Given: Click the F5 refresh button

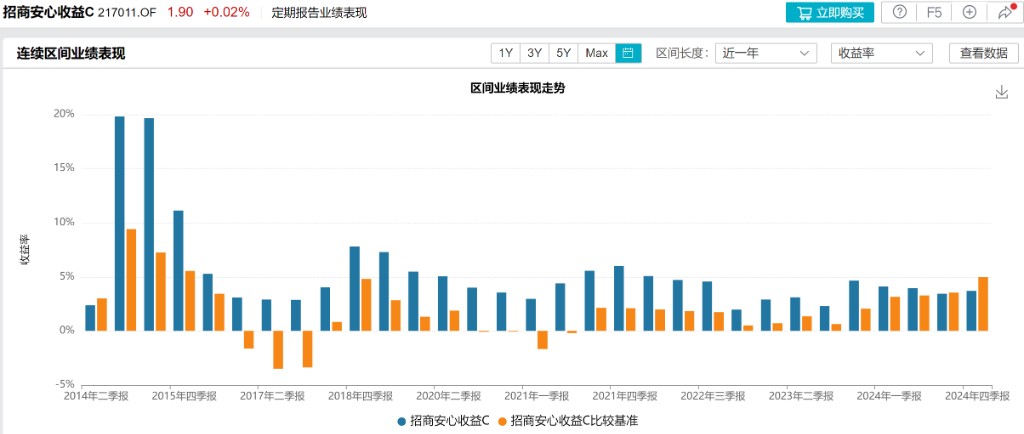Looking at the screenshot, I should pyautogui.click(x=934, y=12).
